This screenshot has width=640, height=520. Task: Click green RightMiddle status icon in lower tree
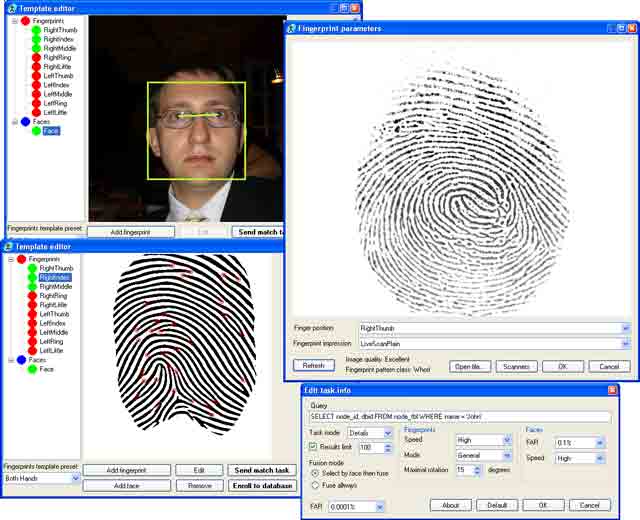click(x=33, y=287)
